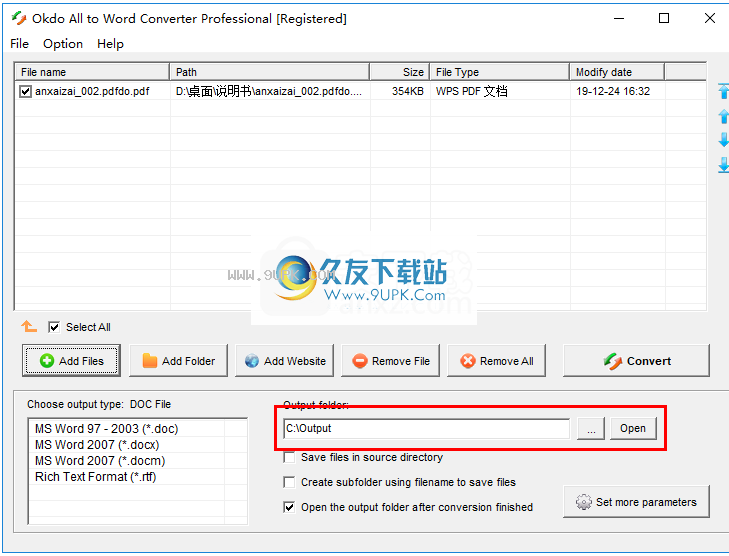
Task: Select Rich Text Format (*.rtf)
Action: [x=95, y=477]
